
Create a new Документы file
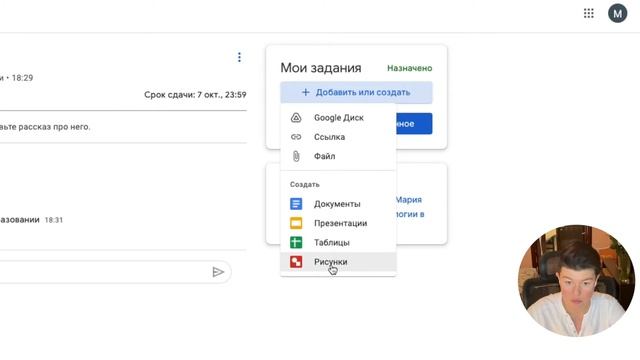point(338,204)
